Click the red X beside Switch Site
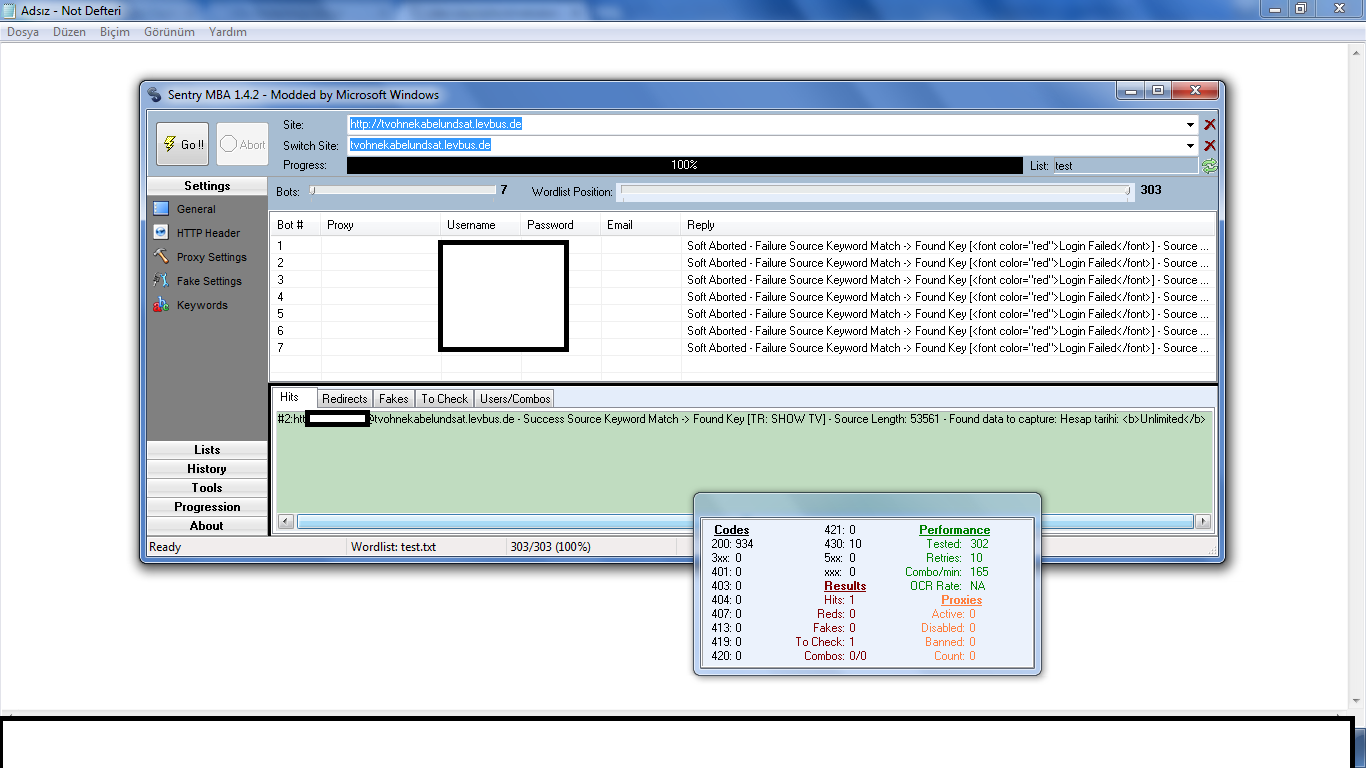This screenshot has width=1366, height=768. 1210,145
